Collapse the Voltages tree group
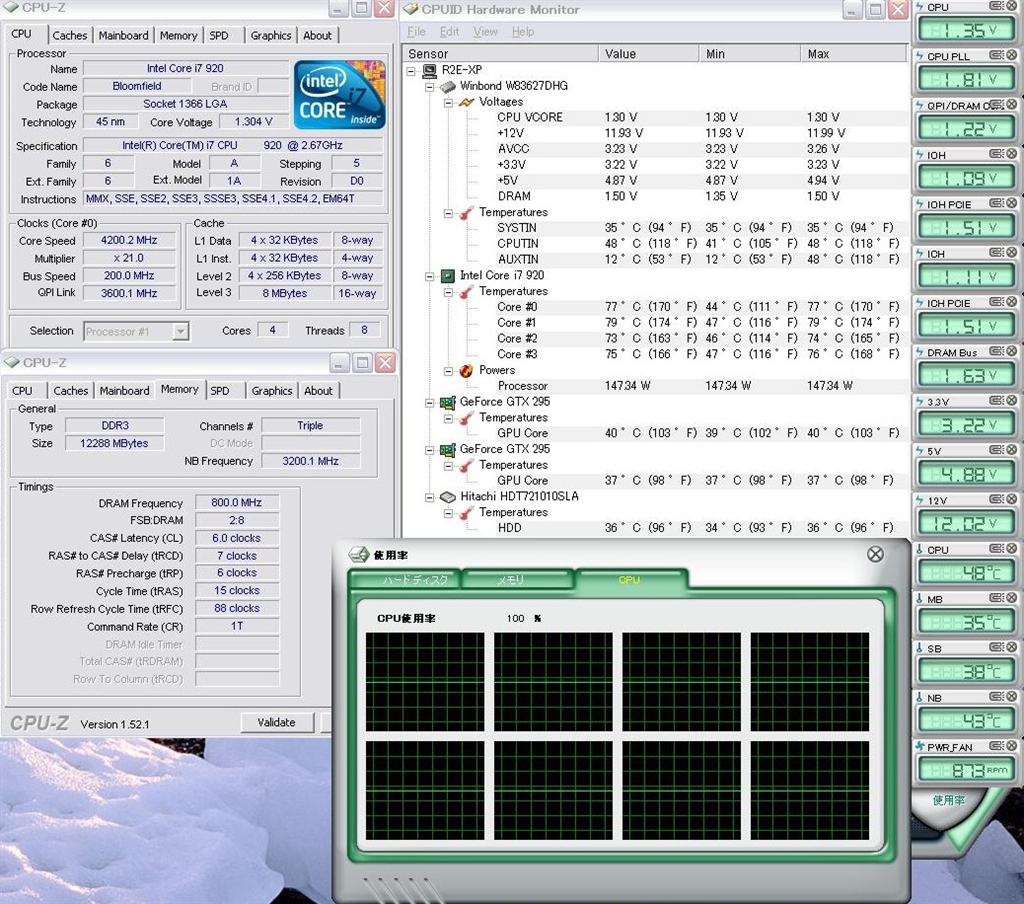Screen dimensions: 1024x904 pyautogui.click(x=447, y=102)
